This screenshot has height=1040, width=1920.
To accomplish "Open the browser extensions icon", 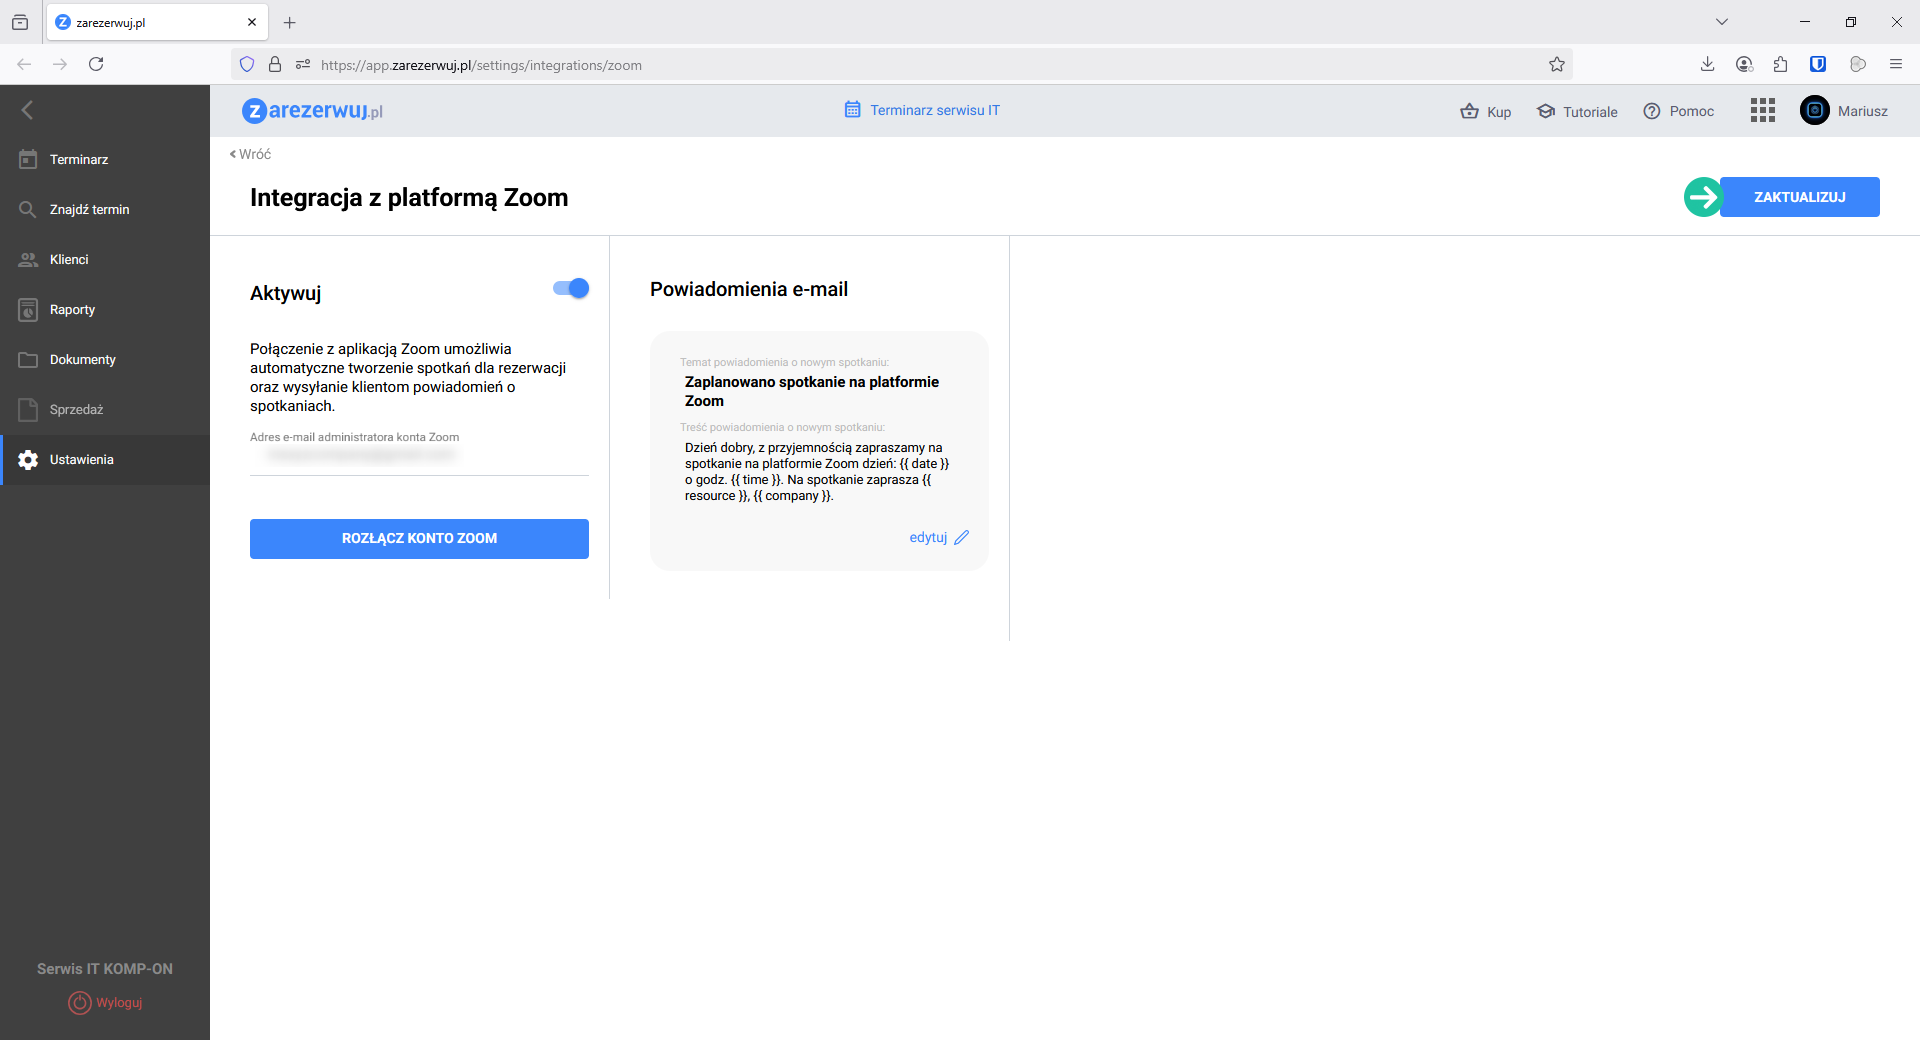I will click(1781, 64).
